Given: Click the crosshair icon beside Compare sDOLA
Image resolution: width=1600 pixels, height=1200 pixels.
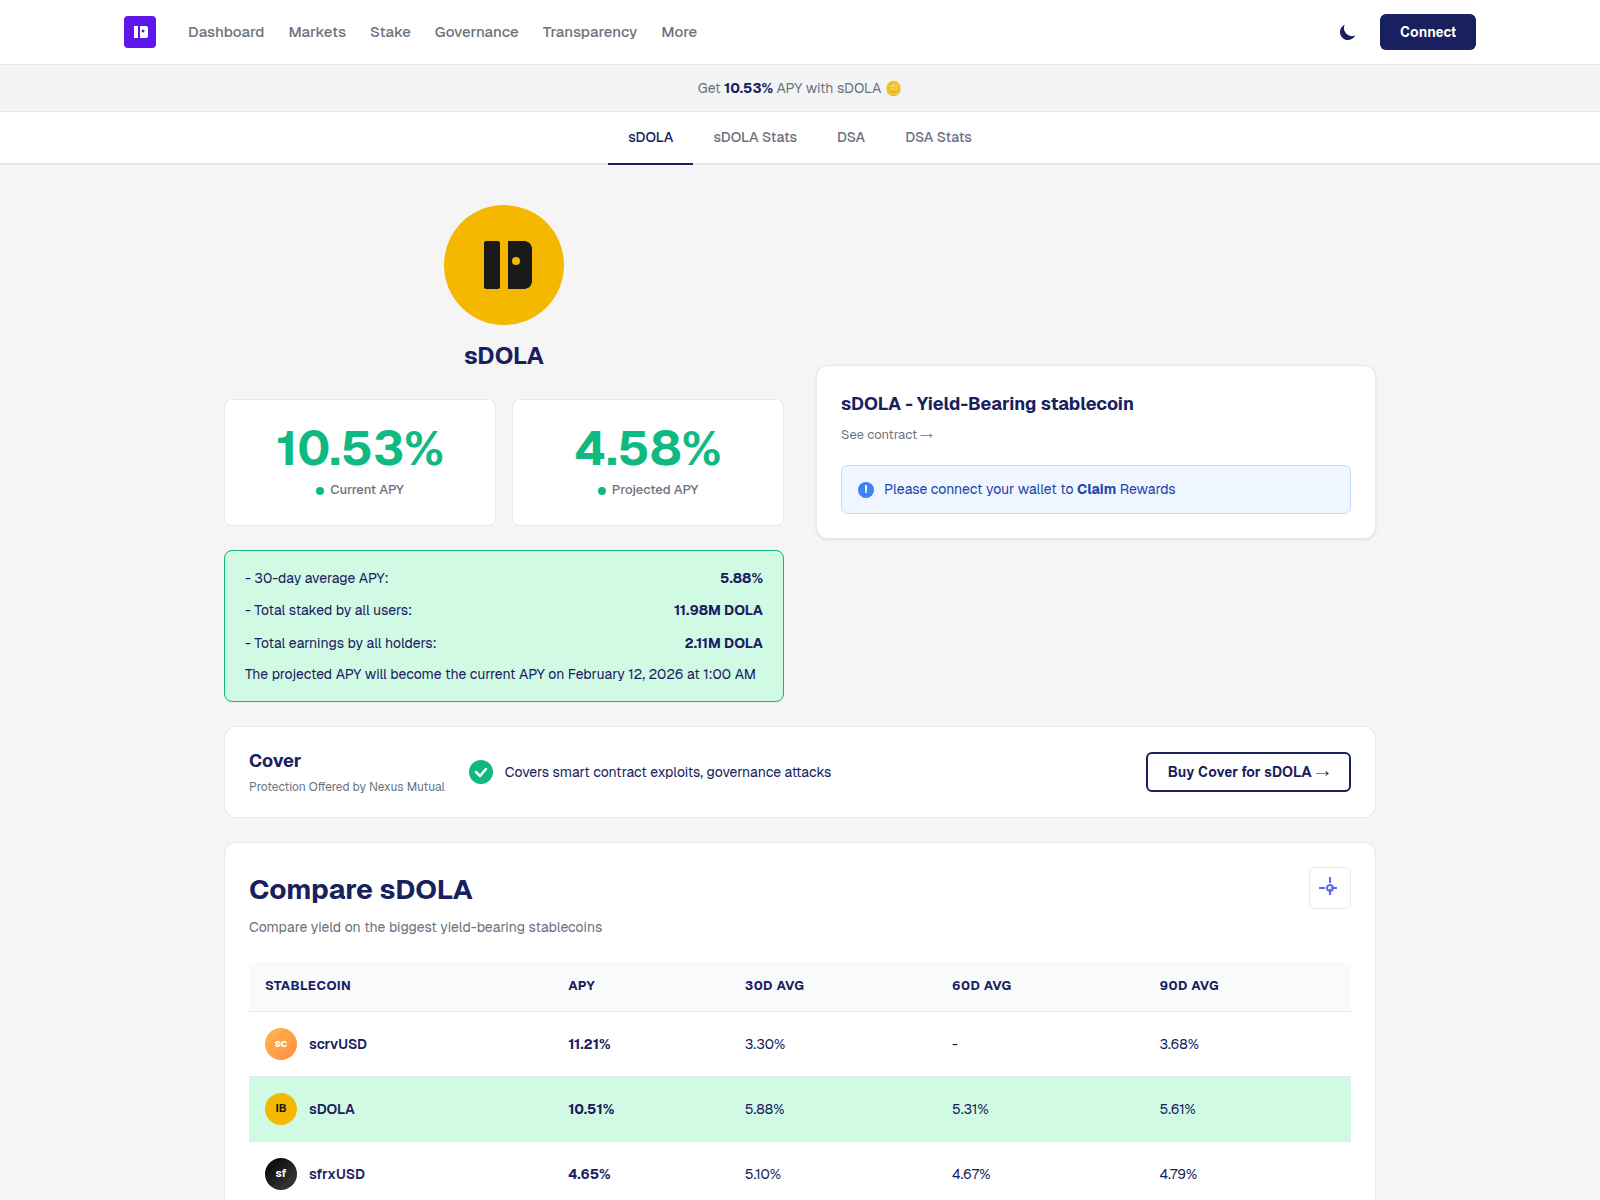Looking at the screenshot, I should [1330, 888].
